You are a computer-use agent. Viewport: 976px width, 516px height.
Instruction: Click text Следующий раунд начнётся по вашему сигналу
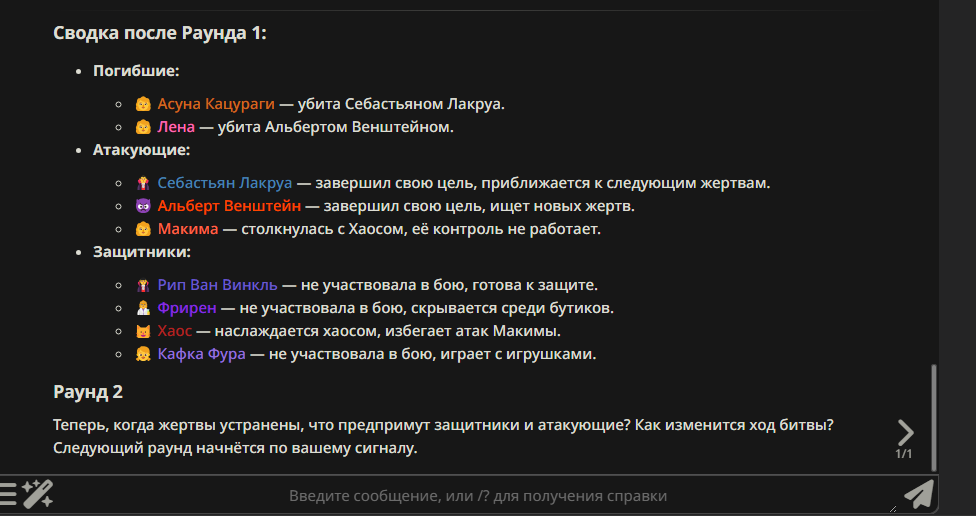(x=235, y=448)
